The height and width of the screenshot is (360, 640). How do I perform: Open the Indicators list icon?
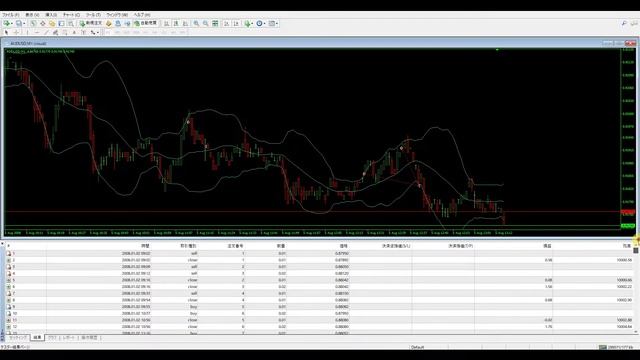(247, 23)
